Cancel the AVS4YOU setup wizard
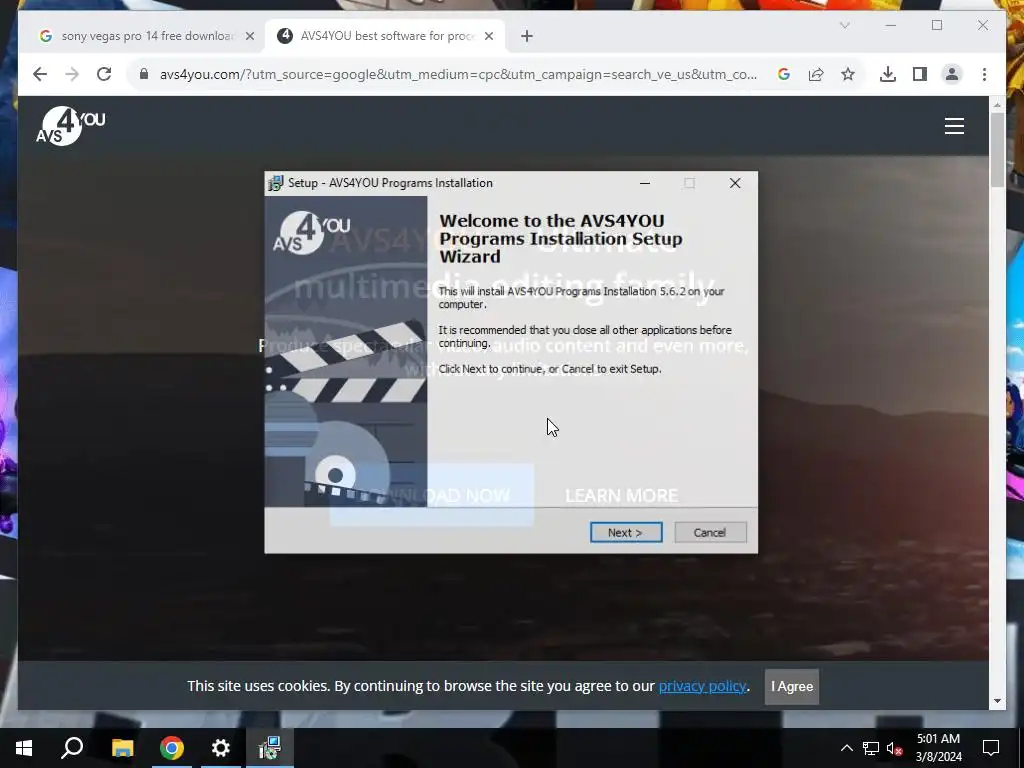 710,532
